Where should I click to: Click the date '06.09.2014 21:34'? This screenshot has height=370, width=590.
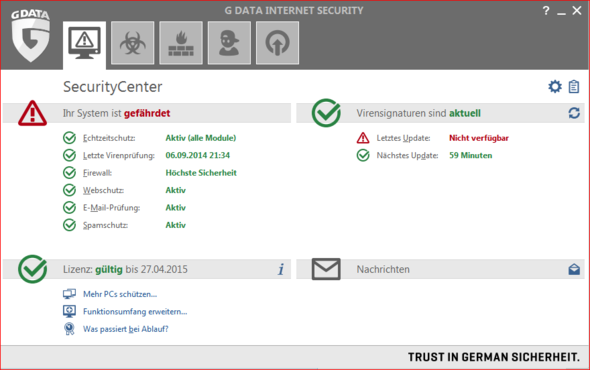tap(198, 155)
